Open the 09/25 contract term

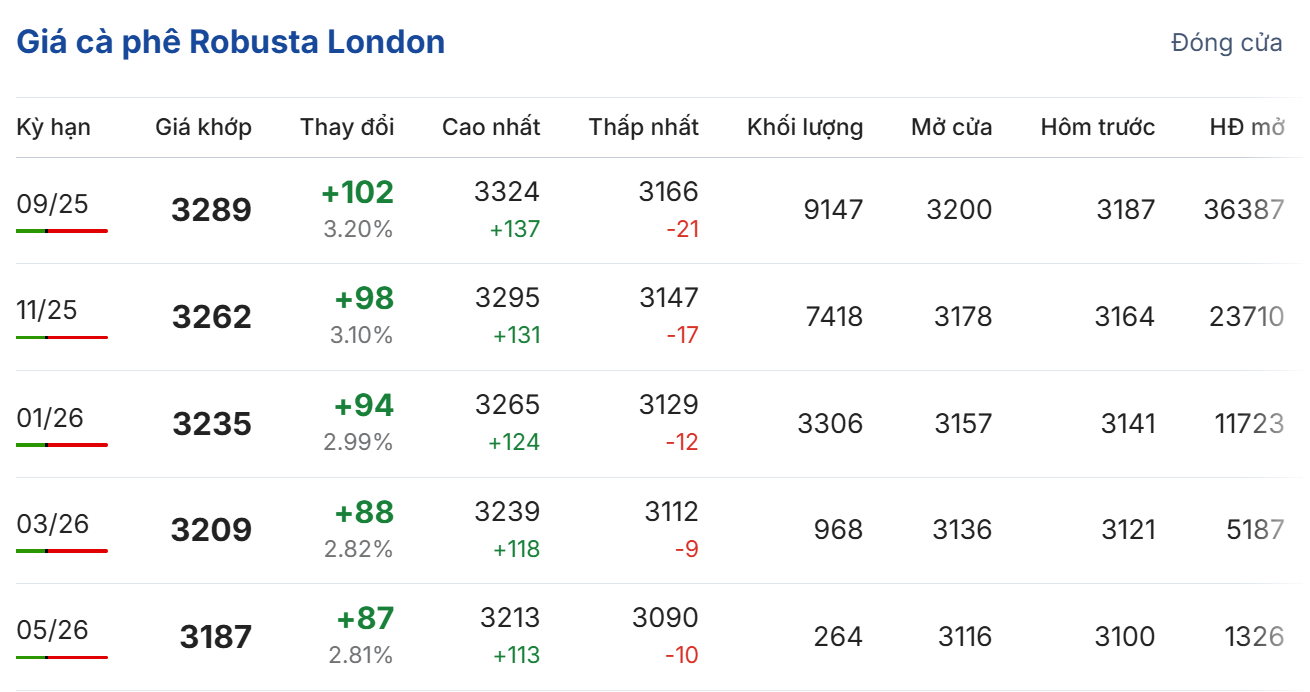pyautogui.click(x=53, y=204)
